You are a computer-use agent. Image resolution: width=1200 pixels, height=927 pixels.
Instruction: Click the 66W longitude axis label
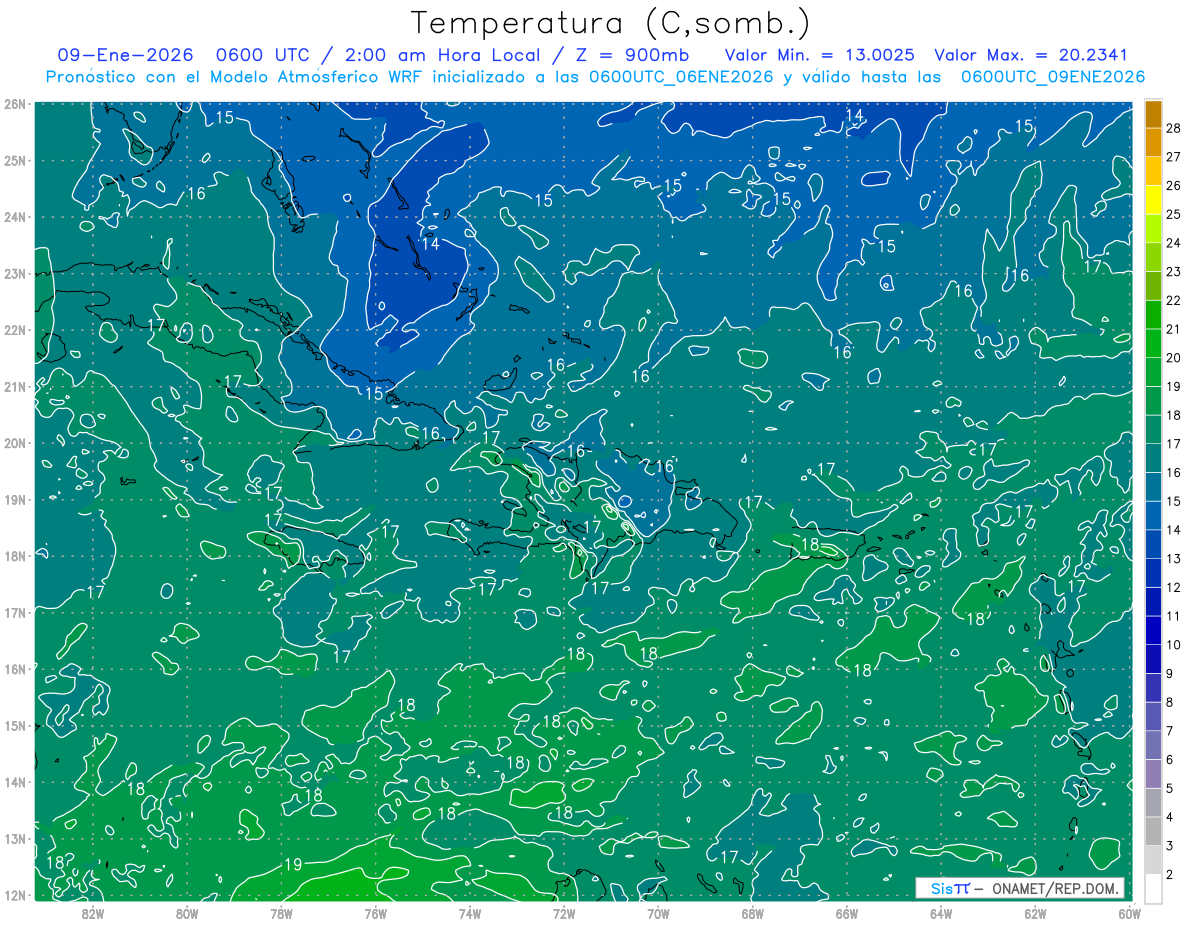(x=847, y=913)
